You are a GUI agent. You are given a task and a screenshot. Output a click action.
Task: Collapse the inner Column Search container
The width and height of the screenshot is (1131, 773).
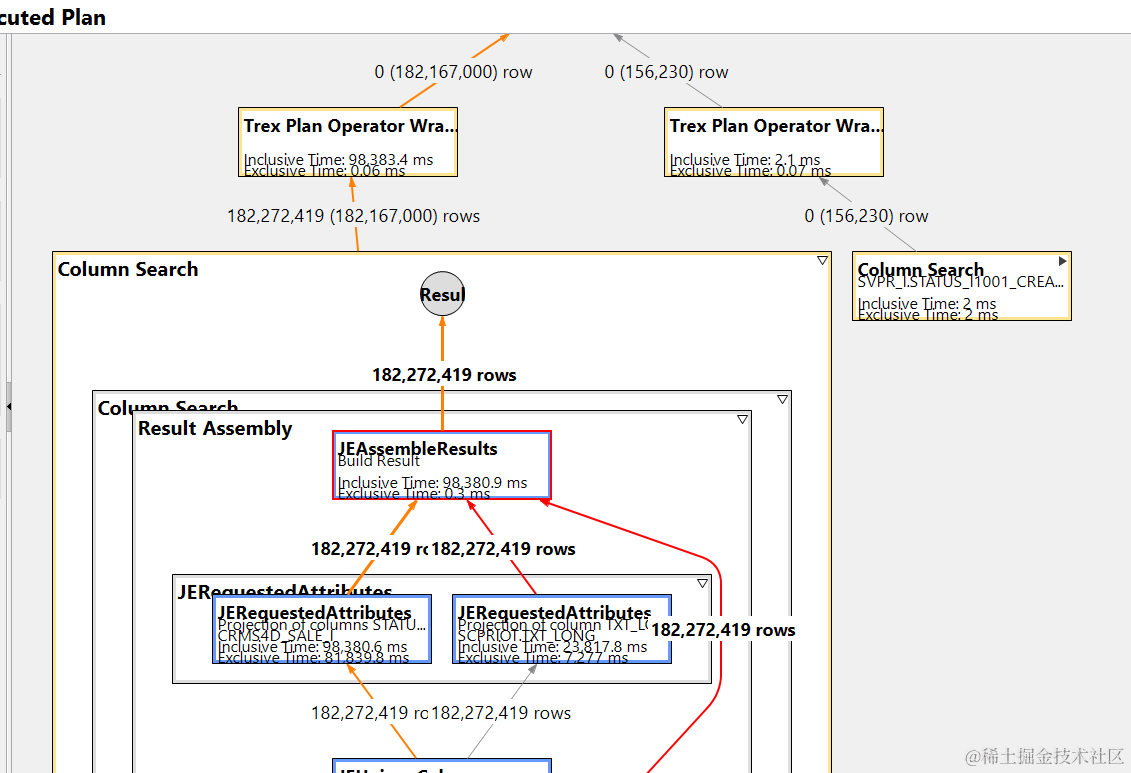(x=782, y=399)
